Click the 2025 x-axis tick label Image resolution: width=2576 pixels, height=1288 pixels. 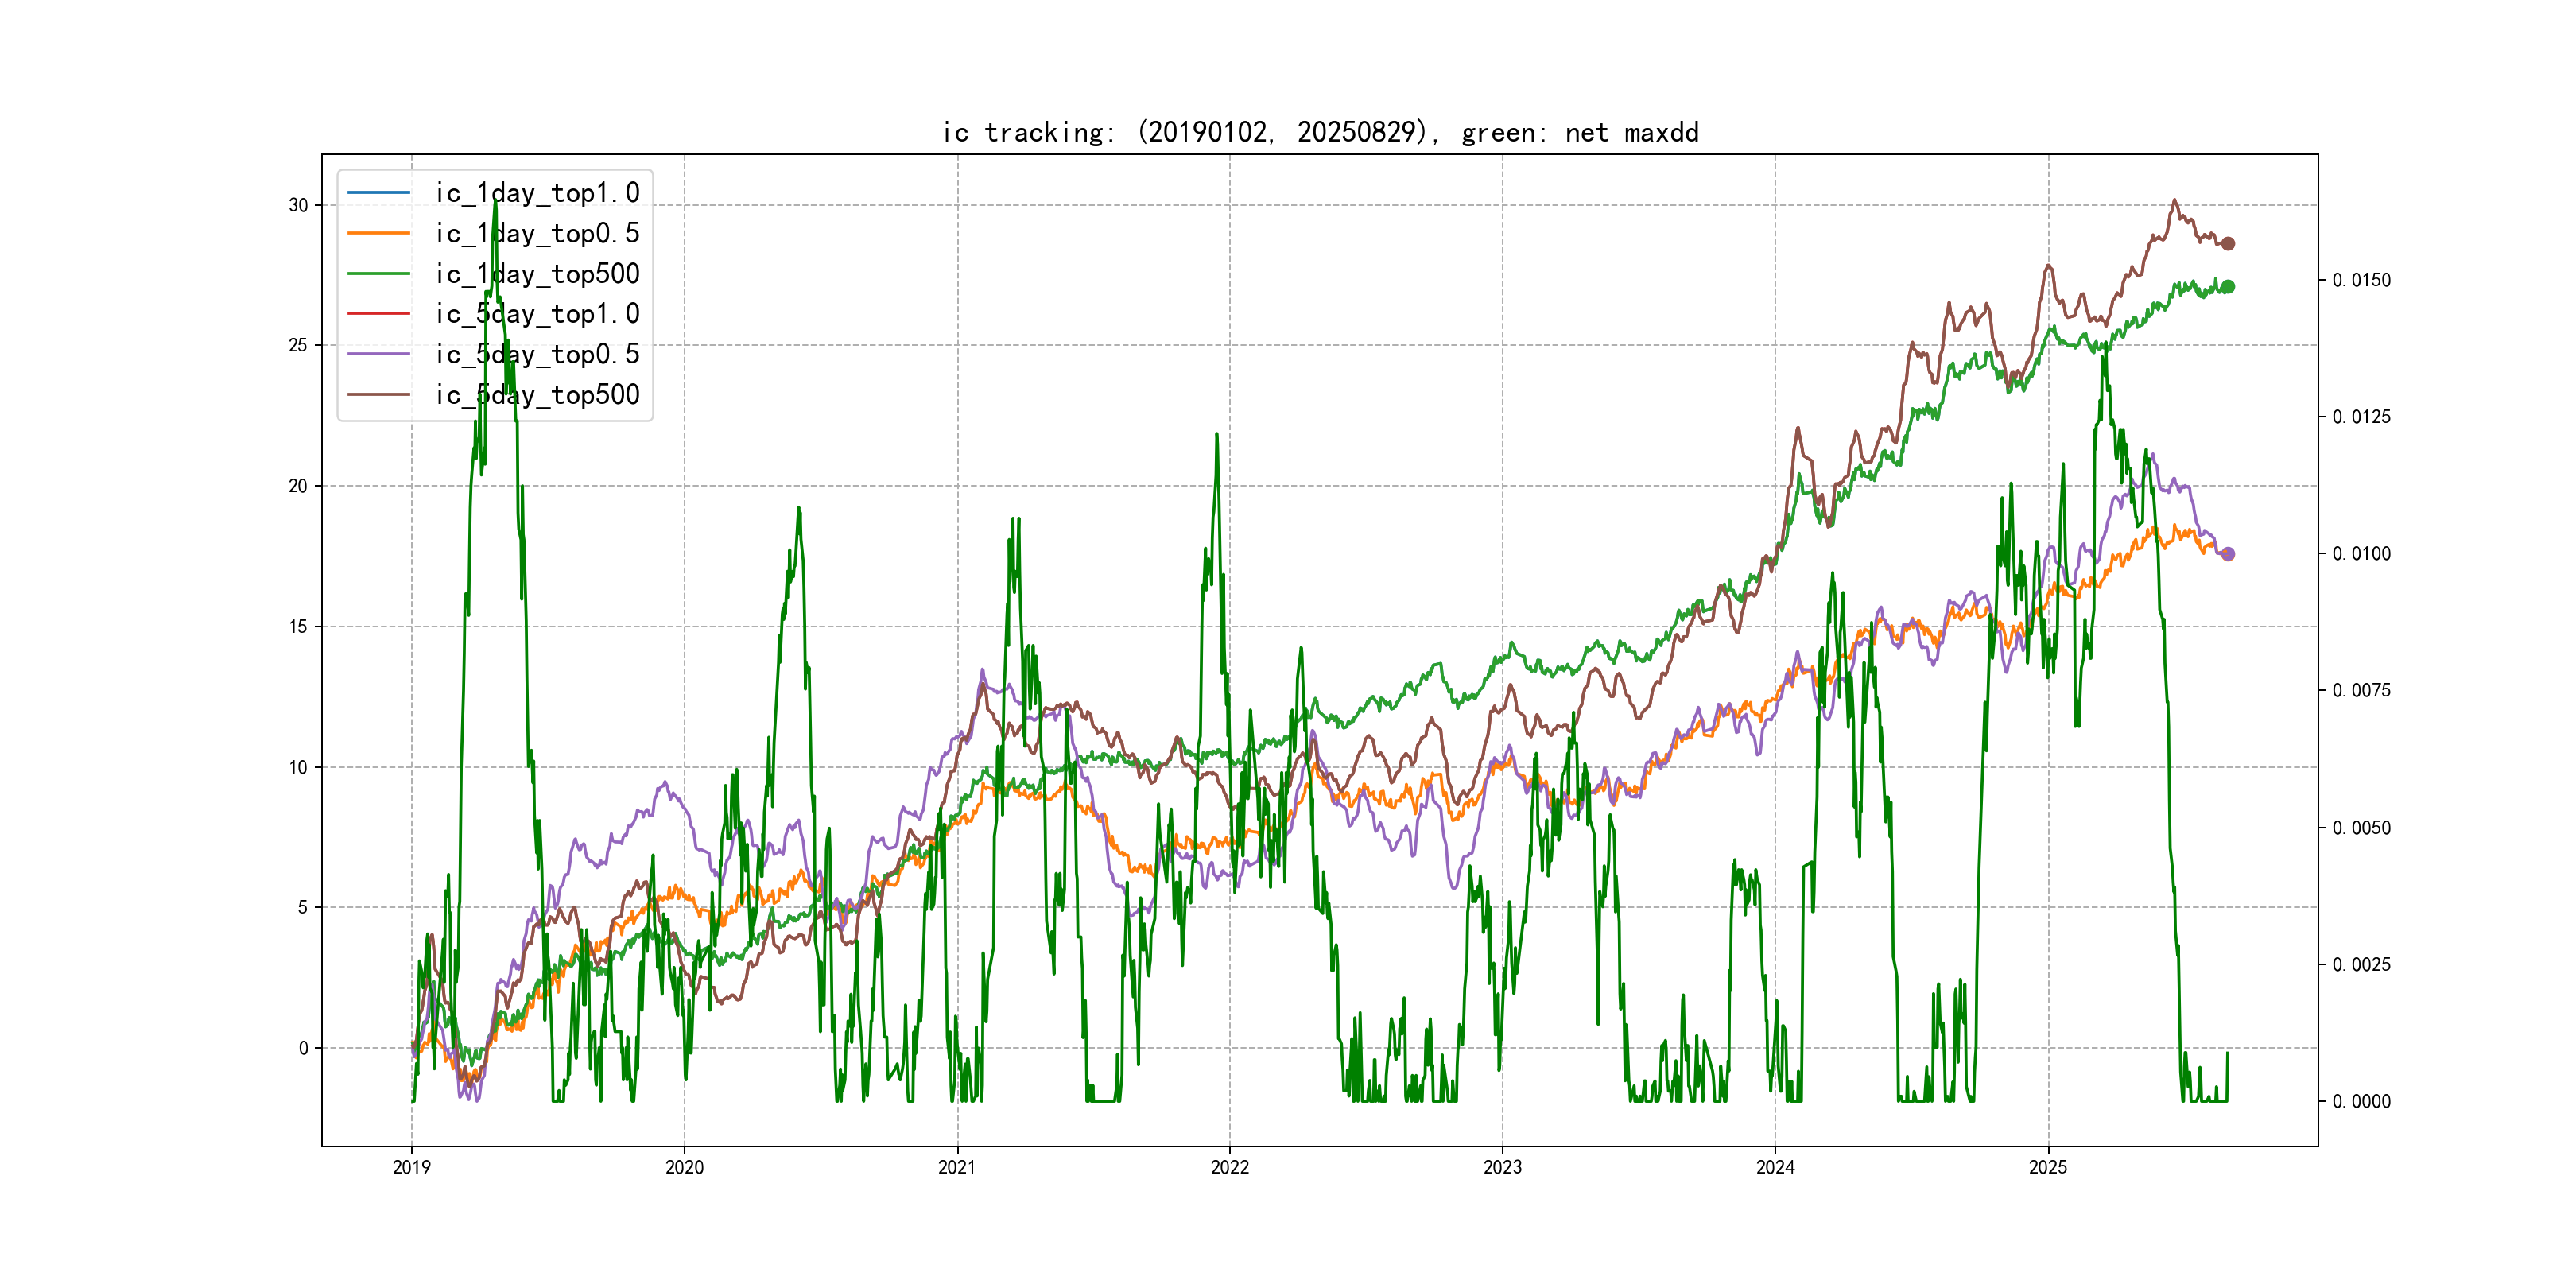[x=2048, y=1167]
